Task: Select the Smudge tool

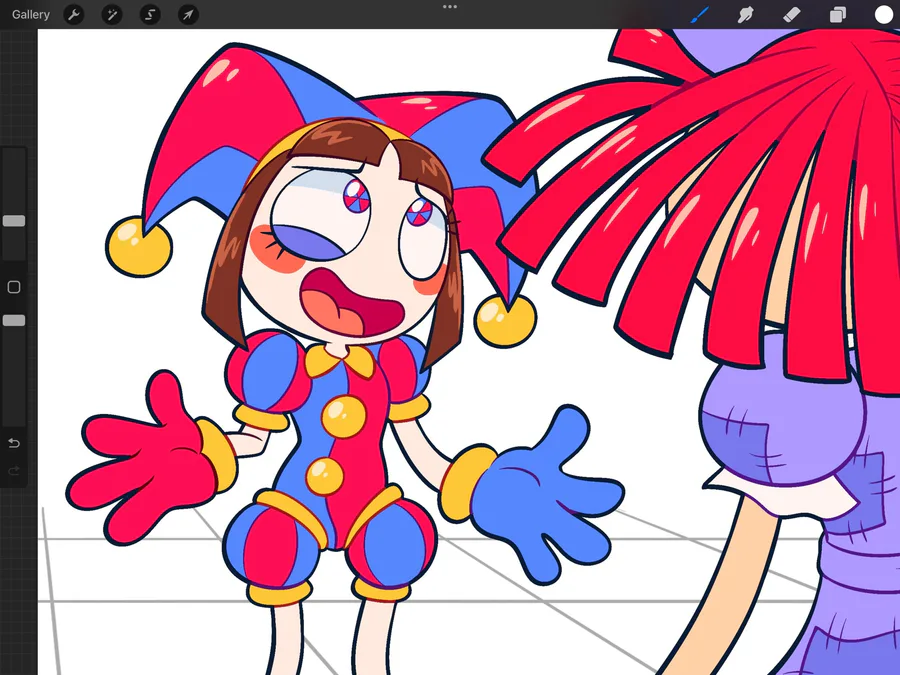Action: [745, 14]
